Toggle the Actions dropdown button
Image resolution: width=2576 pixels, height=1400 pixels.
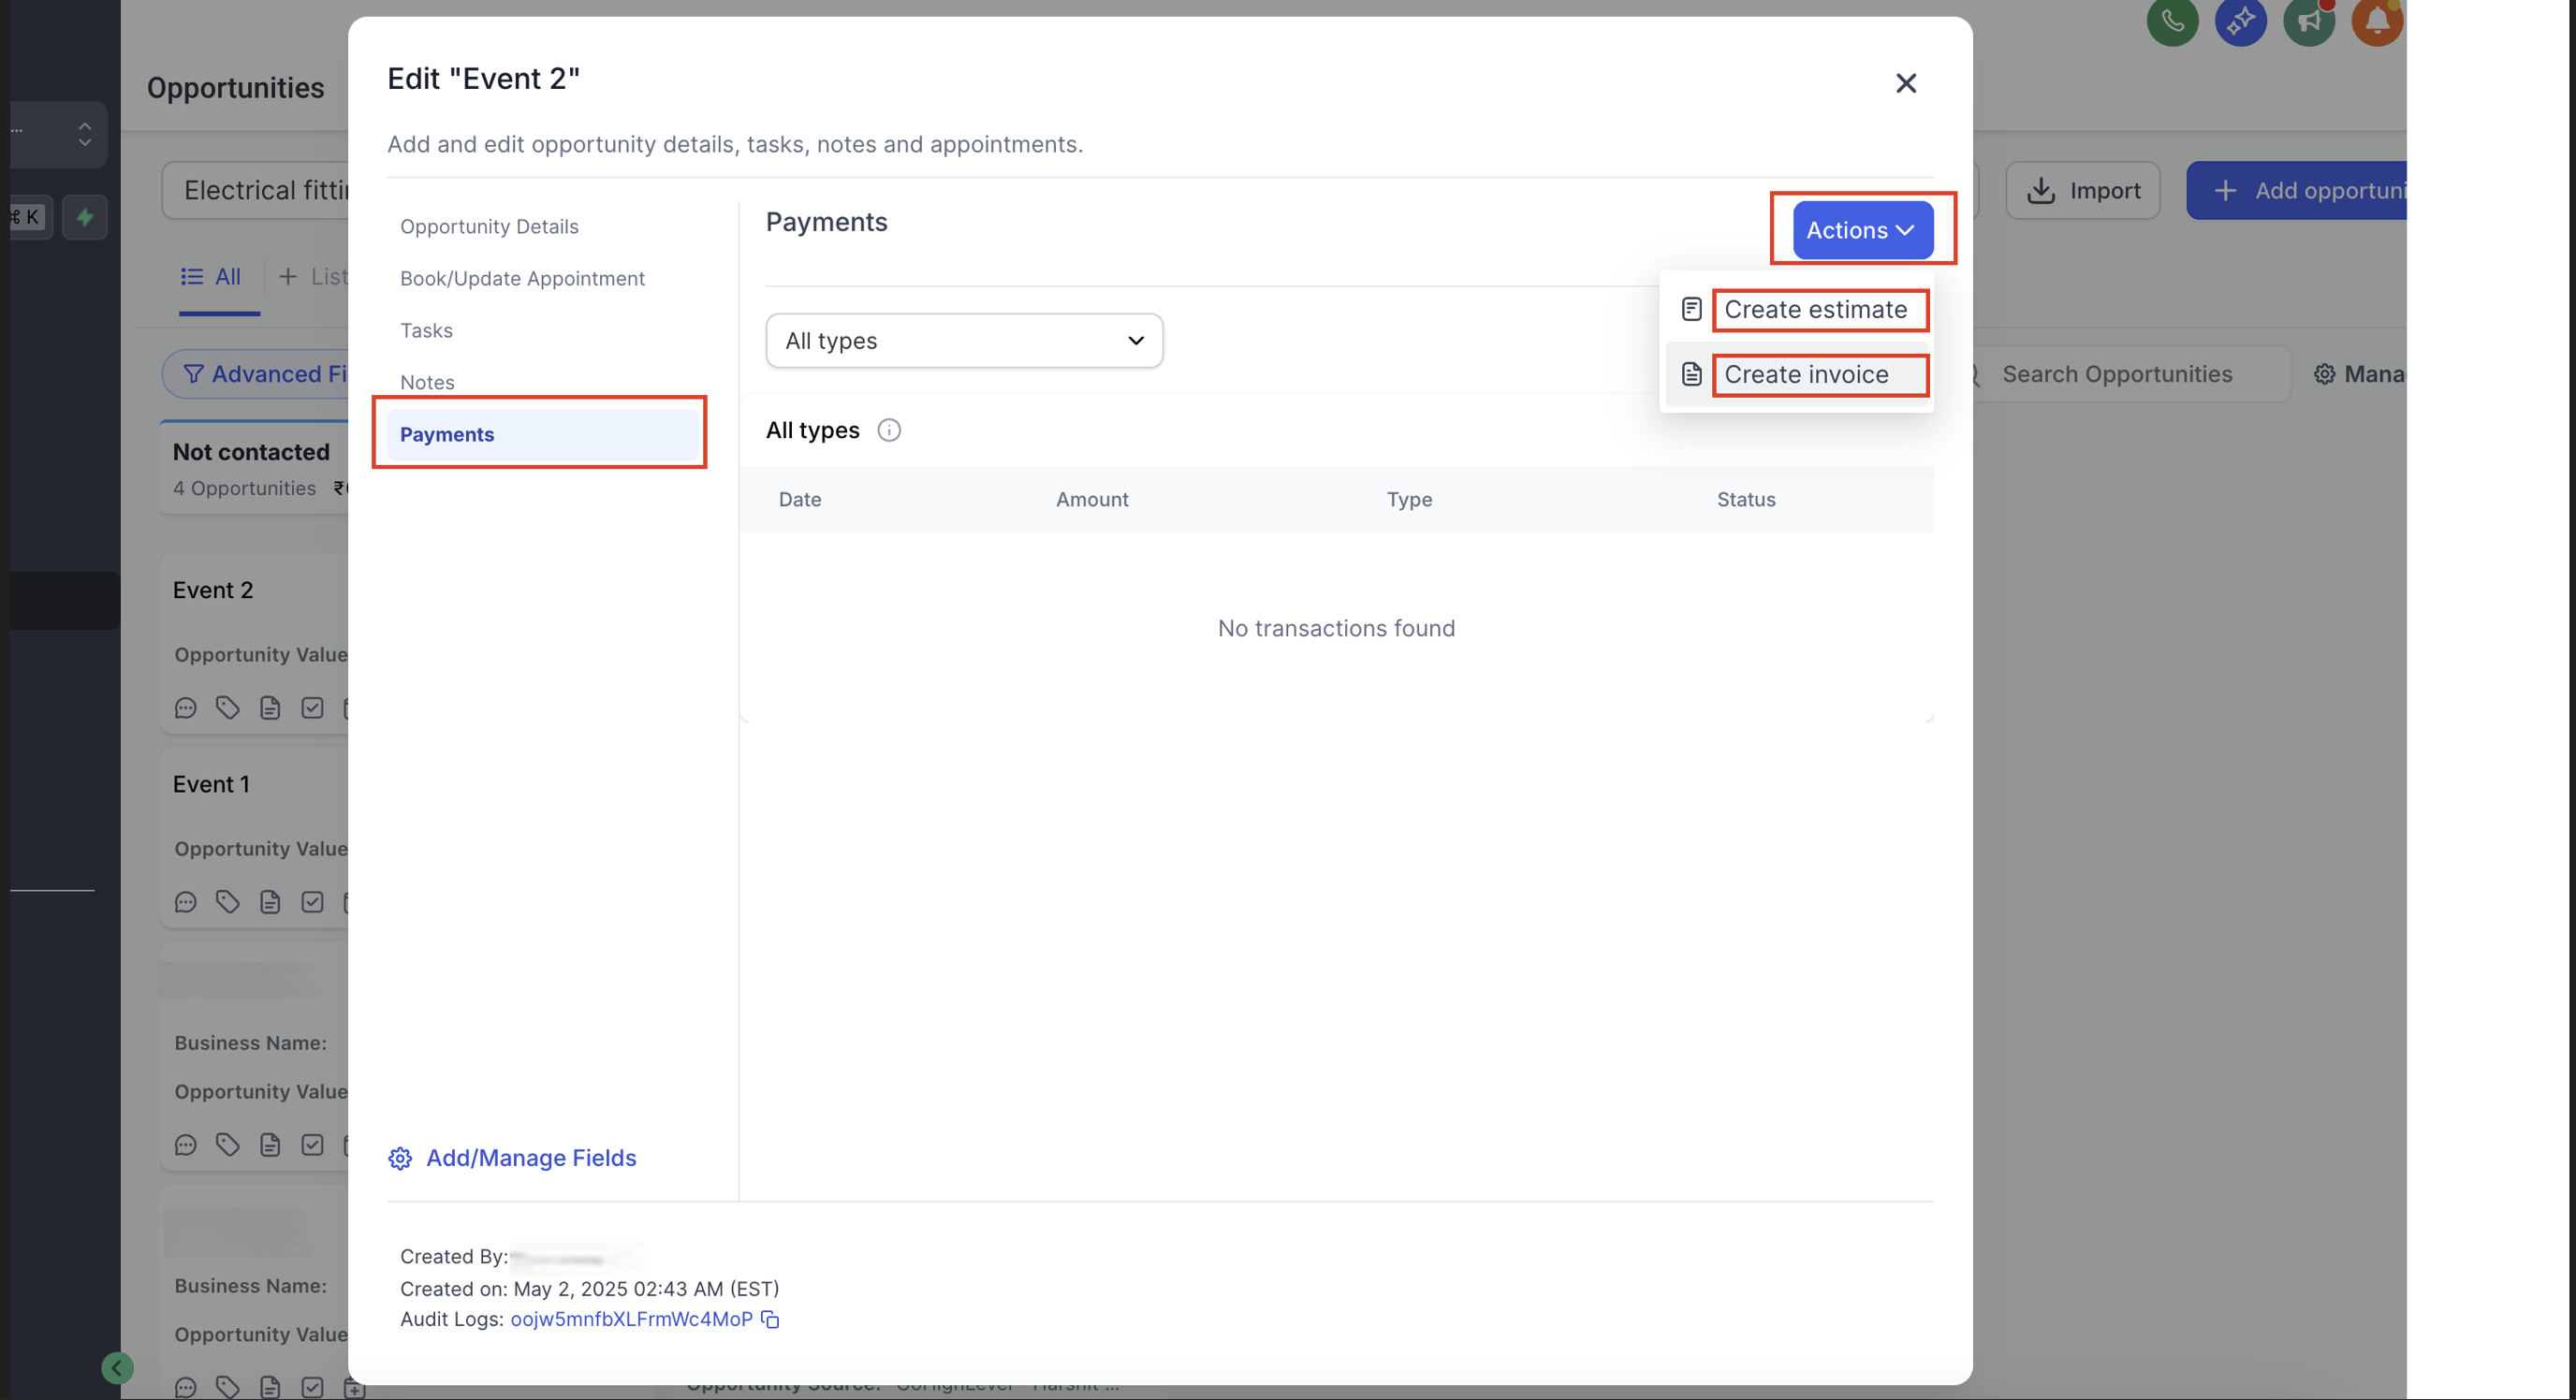pyautogui.click(x=1861, y=230)
